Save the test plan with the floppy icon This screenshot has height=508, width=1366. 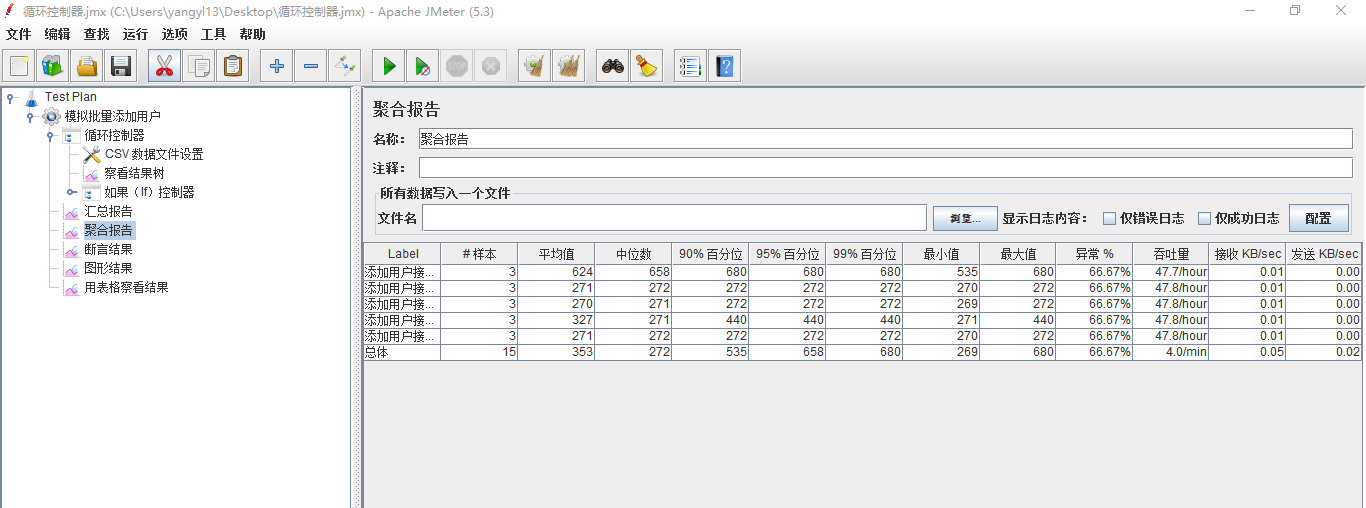(x=121, y=67)
